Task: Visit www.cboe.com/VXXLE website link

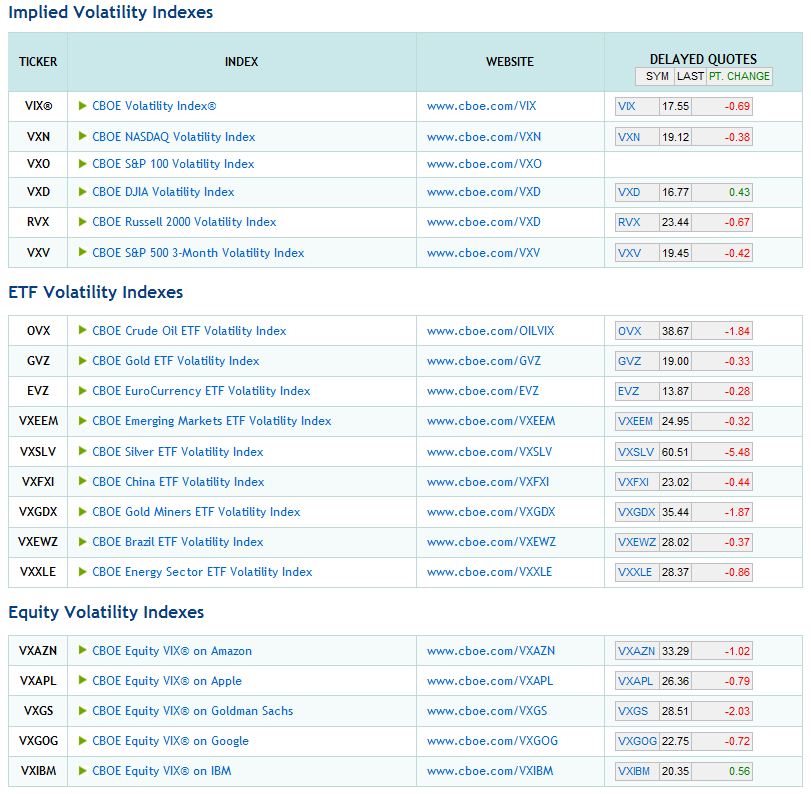Action: (x=490, y=572)
